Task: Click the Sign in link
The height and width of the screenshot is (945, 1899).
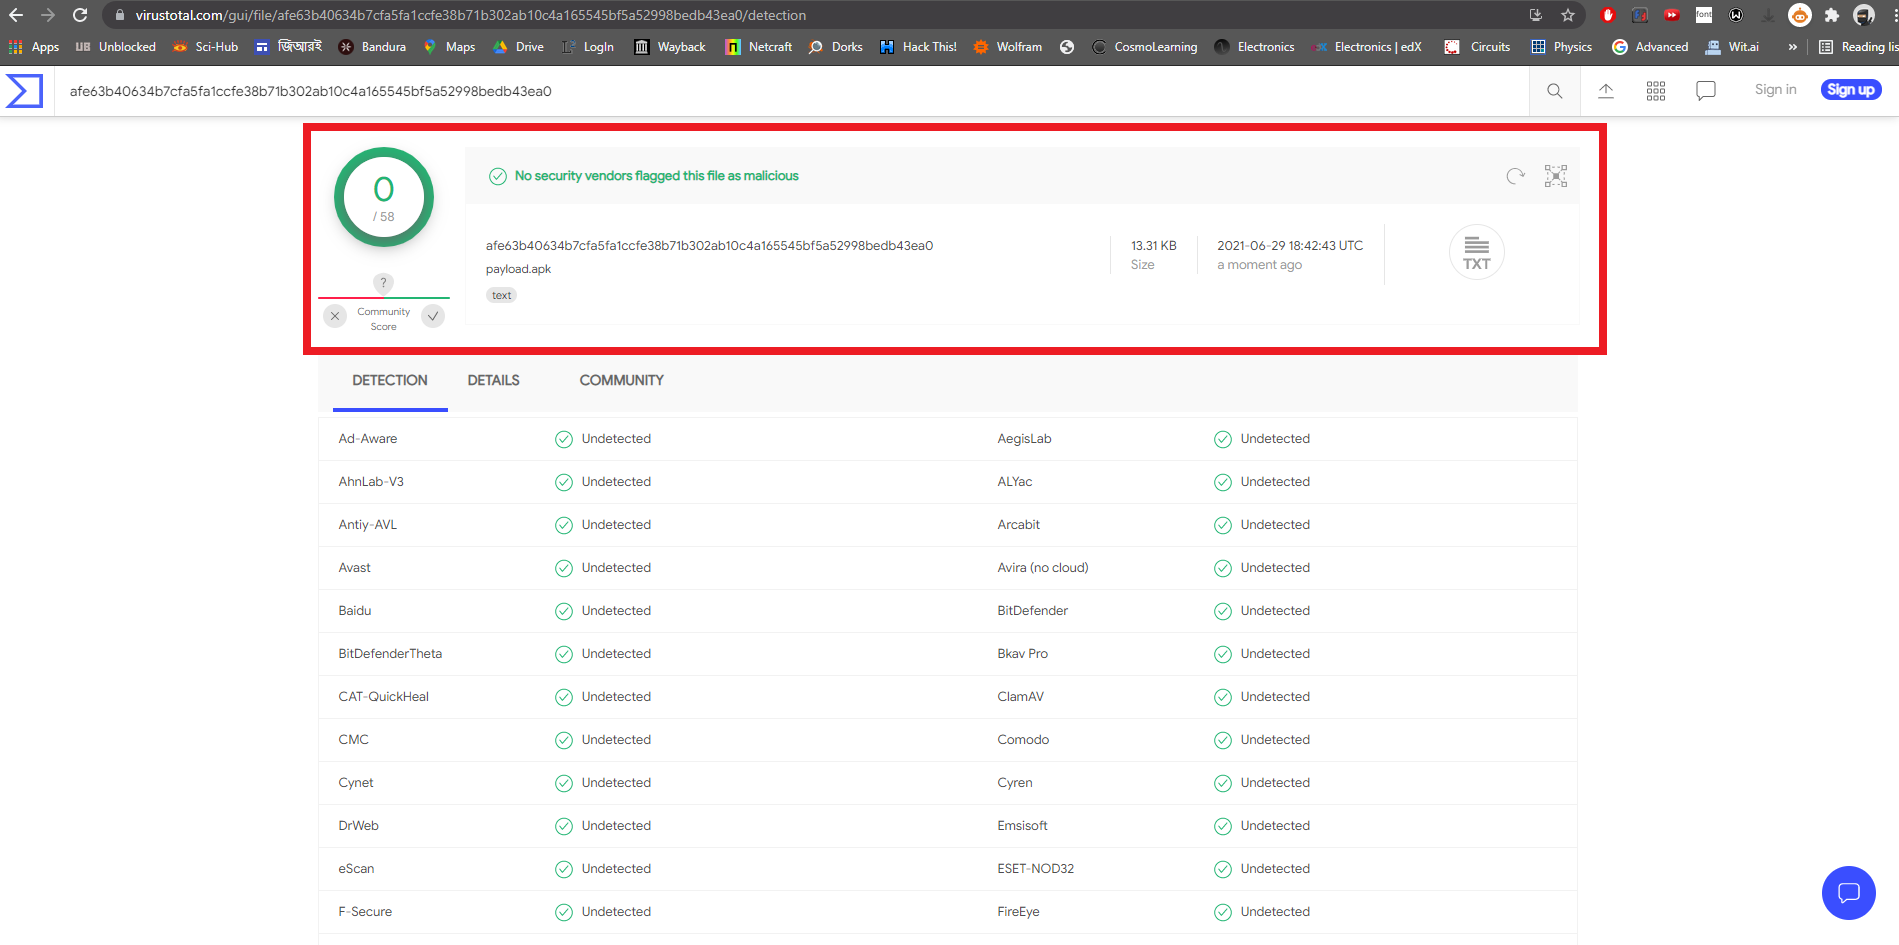Action: point(1775,90)
